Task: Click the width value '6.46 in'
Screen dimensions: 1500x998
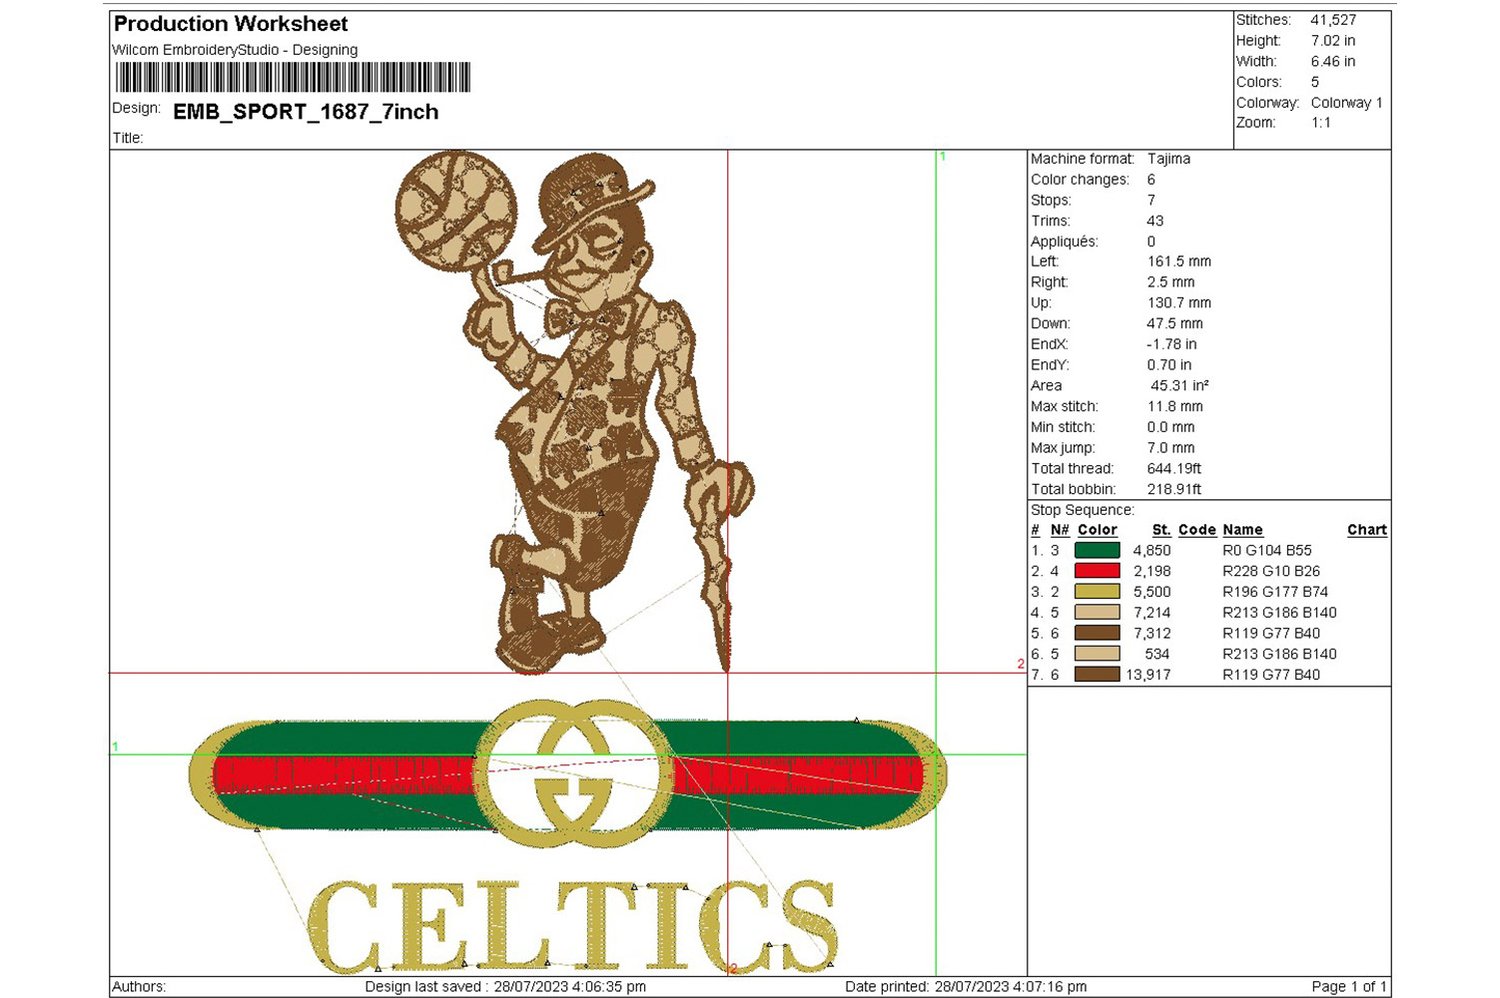Action: point(1333,62)
